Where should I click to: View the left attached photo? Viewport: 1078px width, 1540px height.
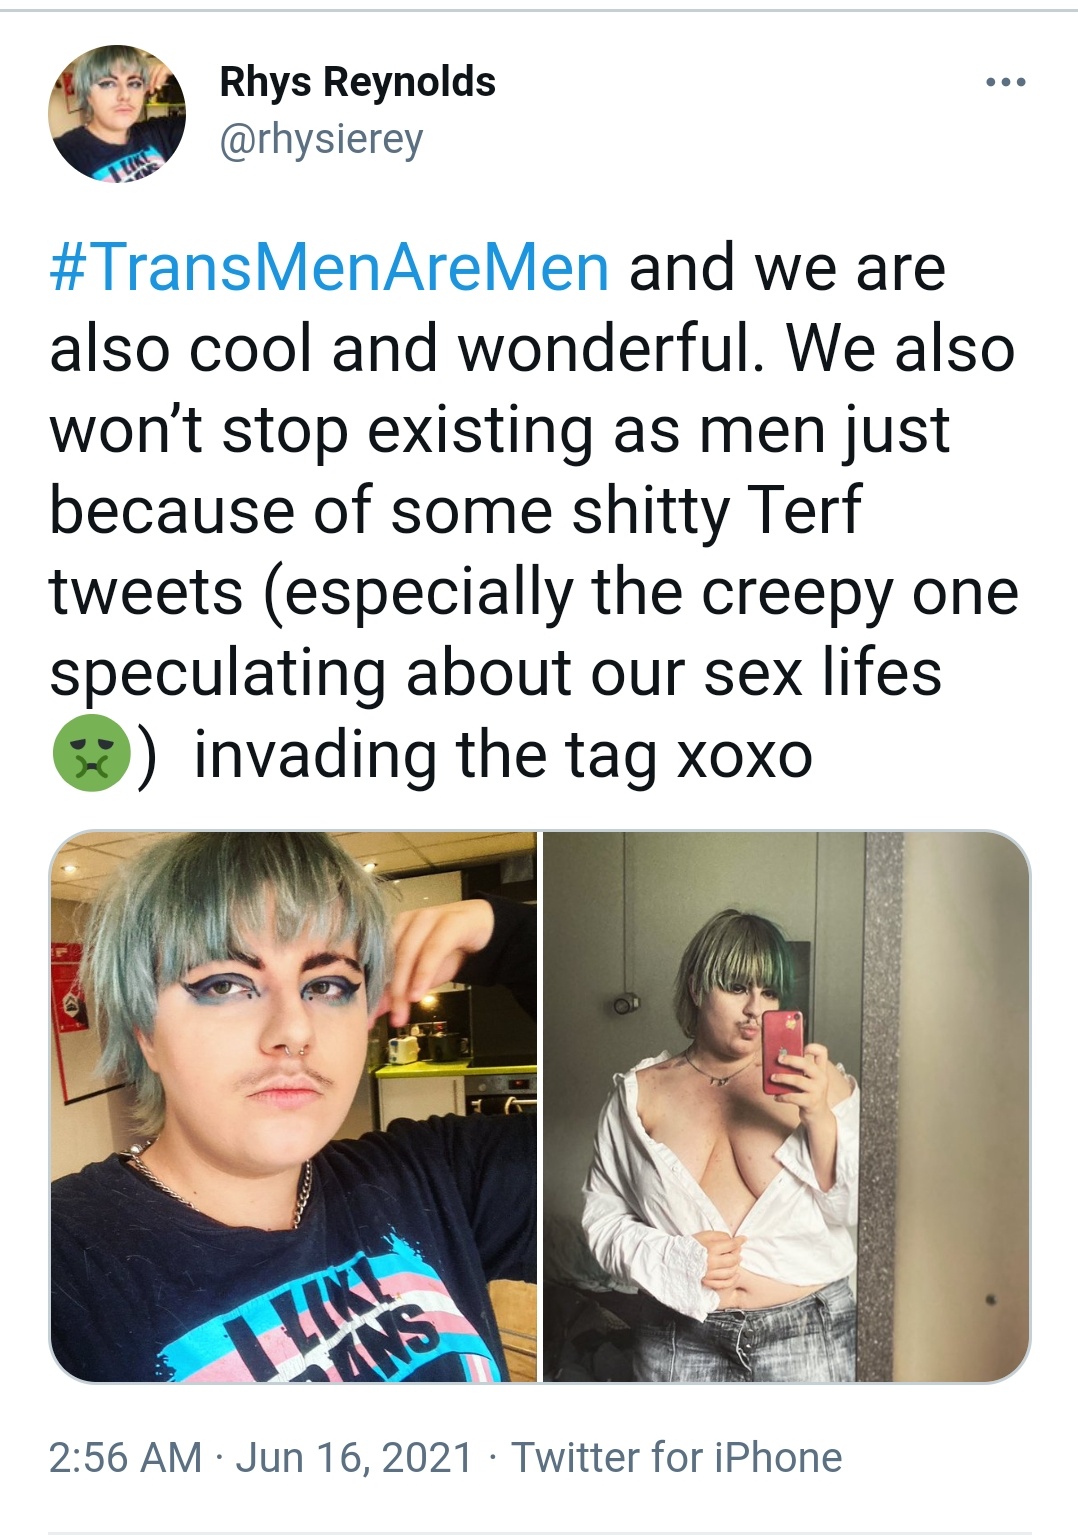pos(293,1106)
